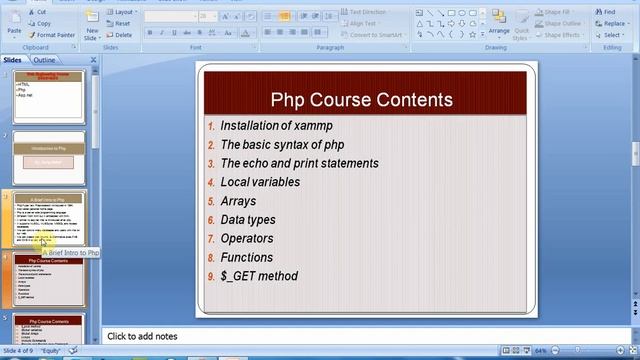
Task: Open the Replace dropdown
Action: (612, 24)
